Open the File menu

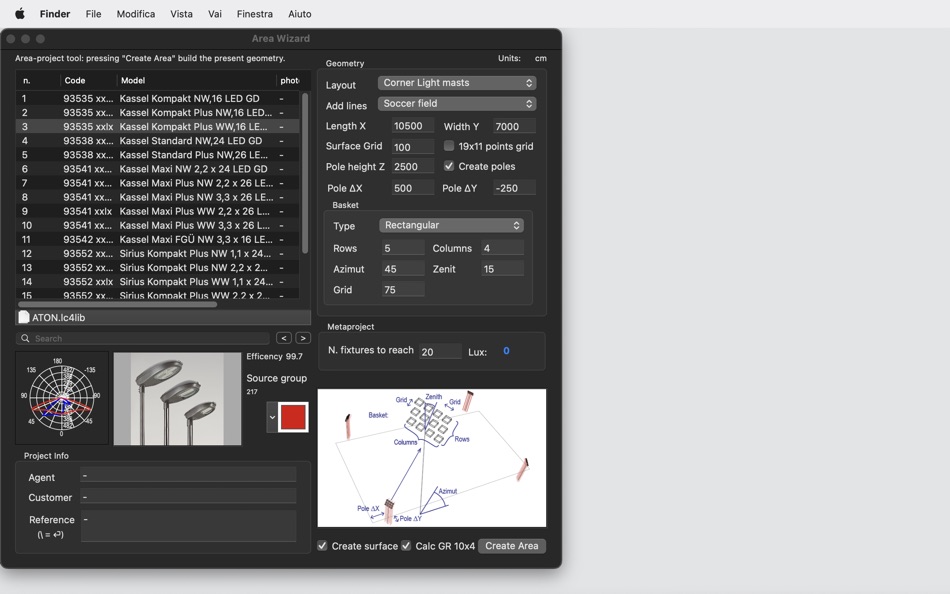tap(93, 13)
